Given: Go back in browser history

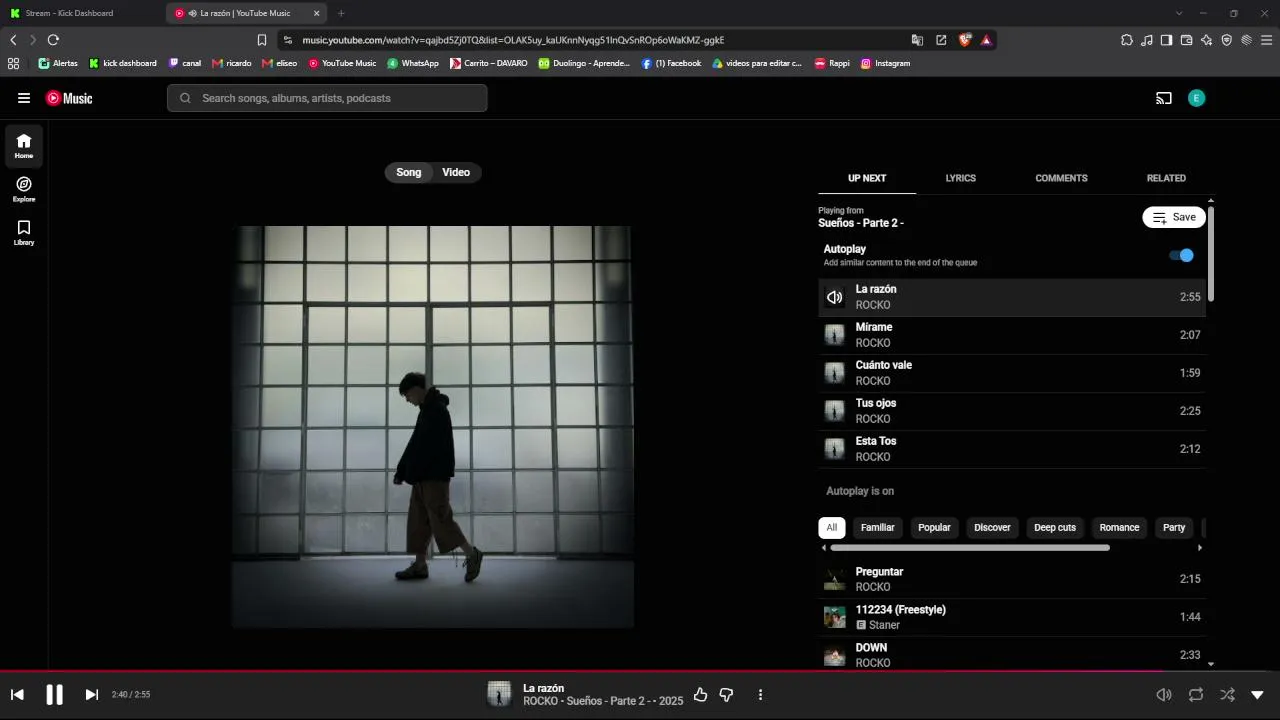Looking at the screenshot, I should click(x=13, y=40).
